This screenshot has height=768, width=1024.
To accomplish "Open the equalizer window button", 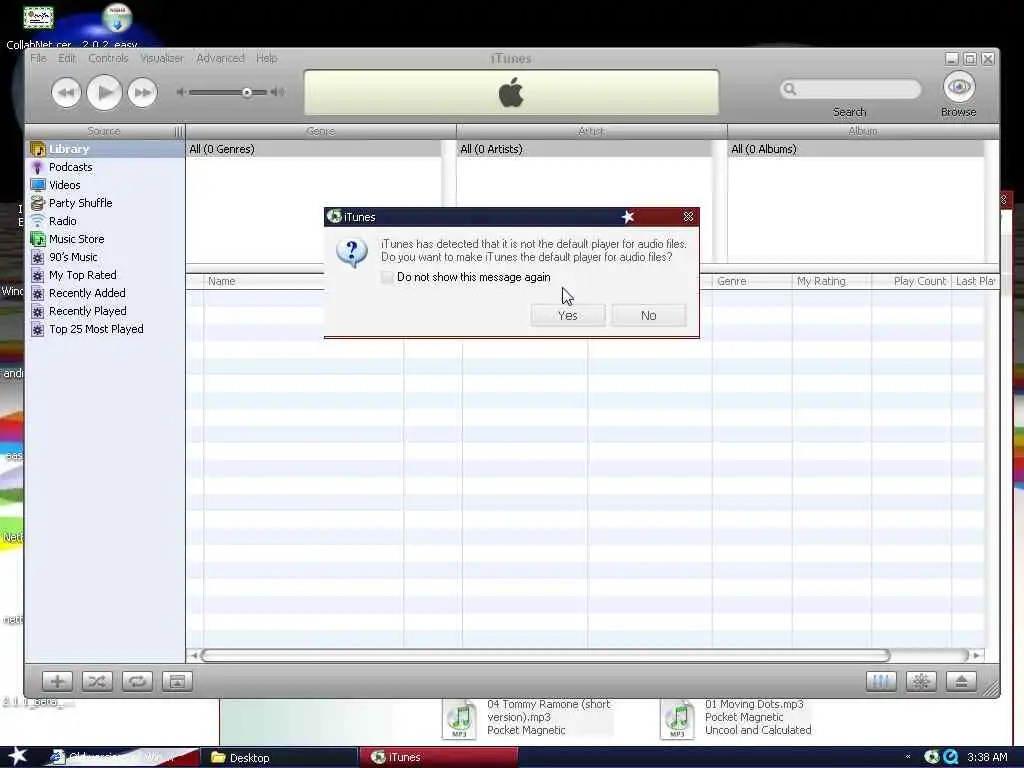I will coord(881,682).
